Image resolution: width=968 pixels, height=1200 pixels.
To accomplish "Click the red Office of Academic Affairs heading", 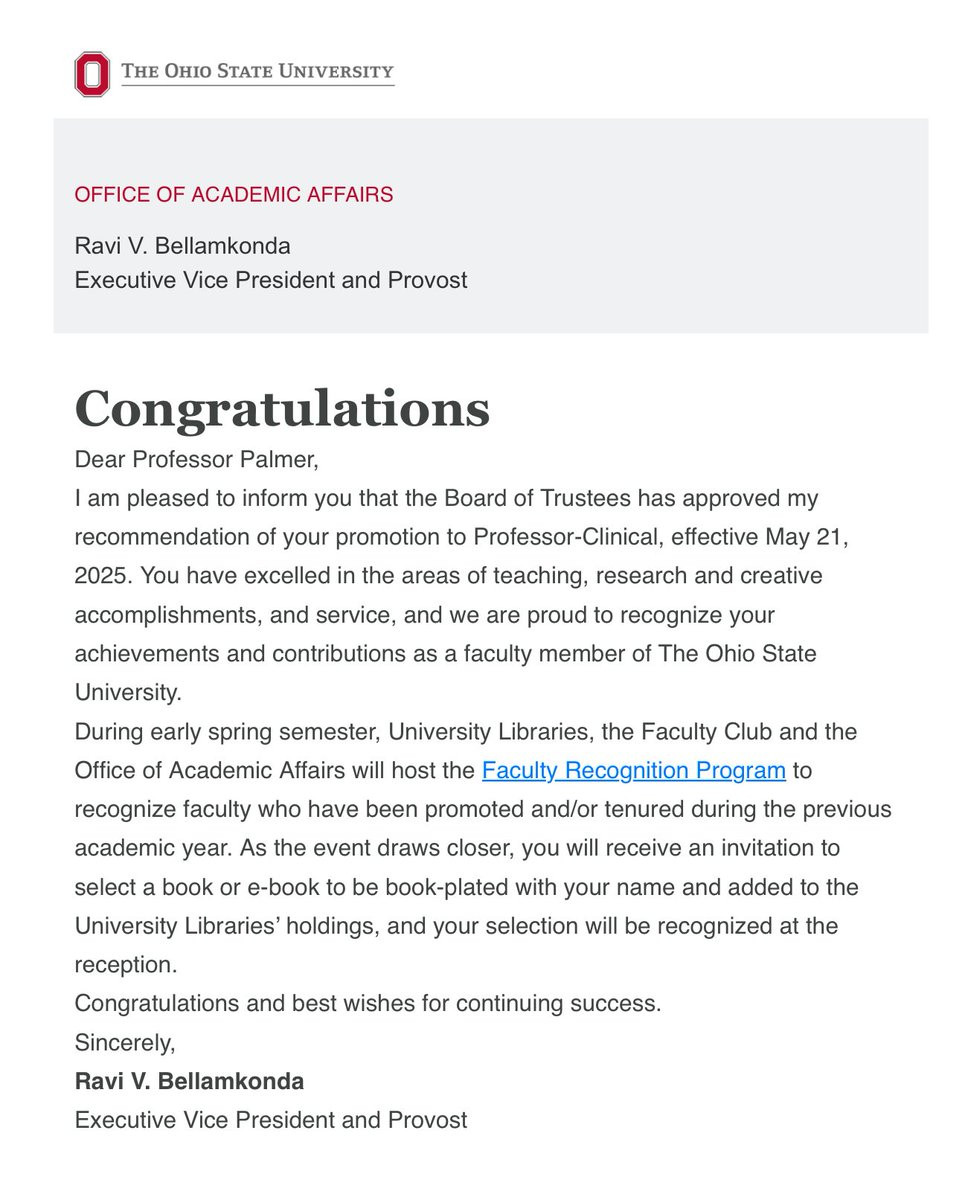I will [x=234, y=194].
